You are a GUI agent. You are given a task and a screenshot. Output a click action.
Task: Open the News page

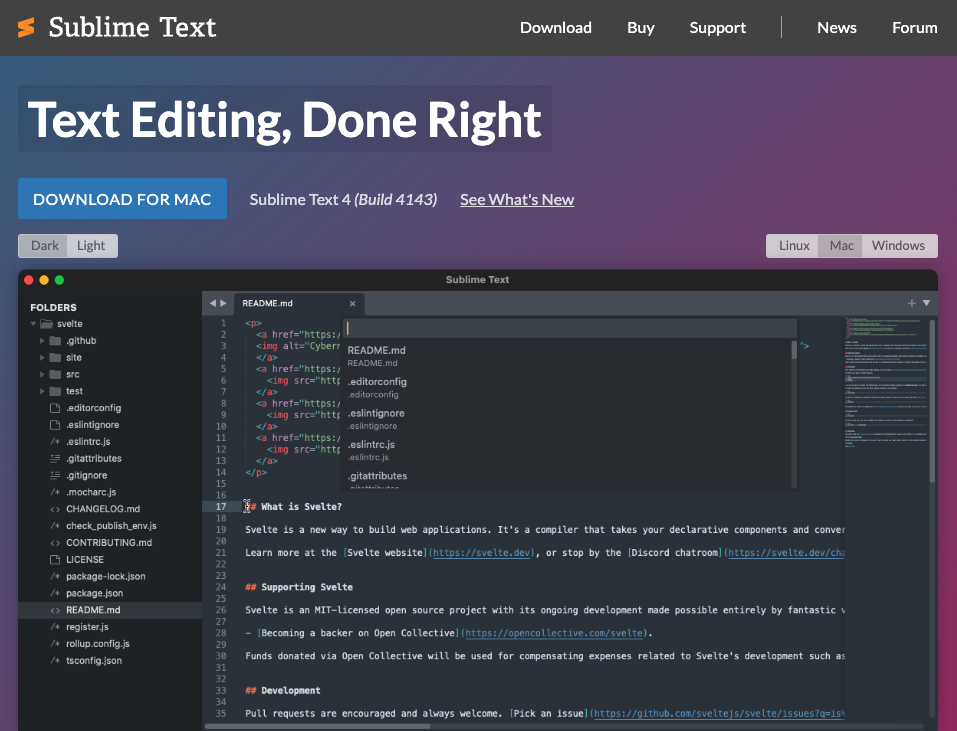click(837, 27)
